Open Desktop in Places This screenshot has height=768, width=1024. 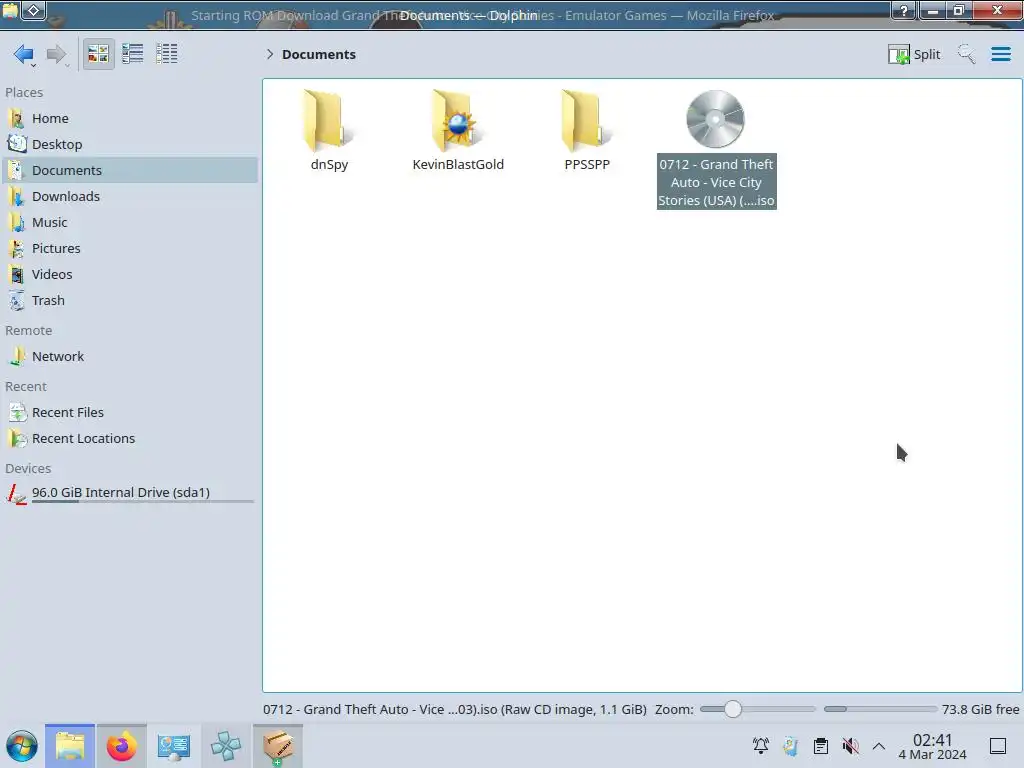tap(129, 144)
